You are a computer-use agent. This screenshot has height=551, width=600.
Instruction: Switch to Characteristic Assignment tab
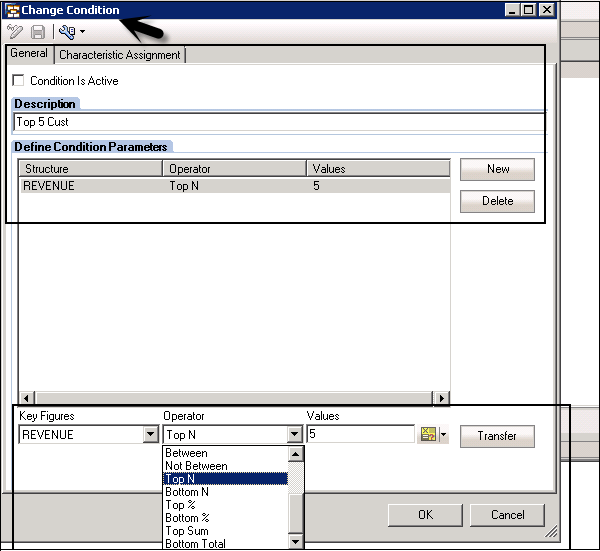click(119, 55)
